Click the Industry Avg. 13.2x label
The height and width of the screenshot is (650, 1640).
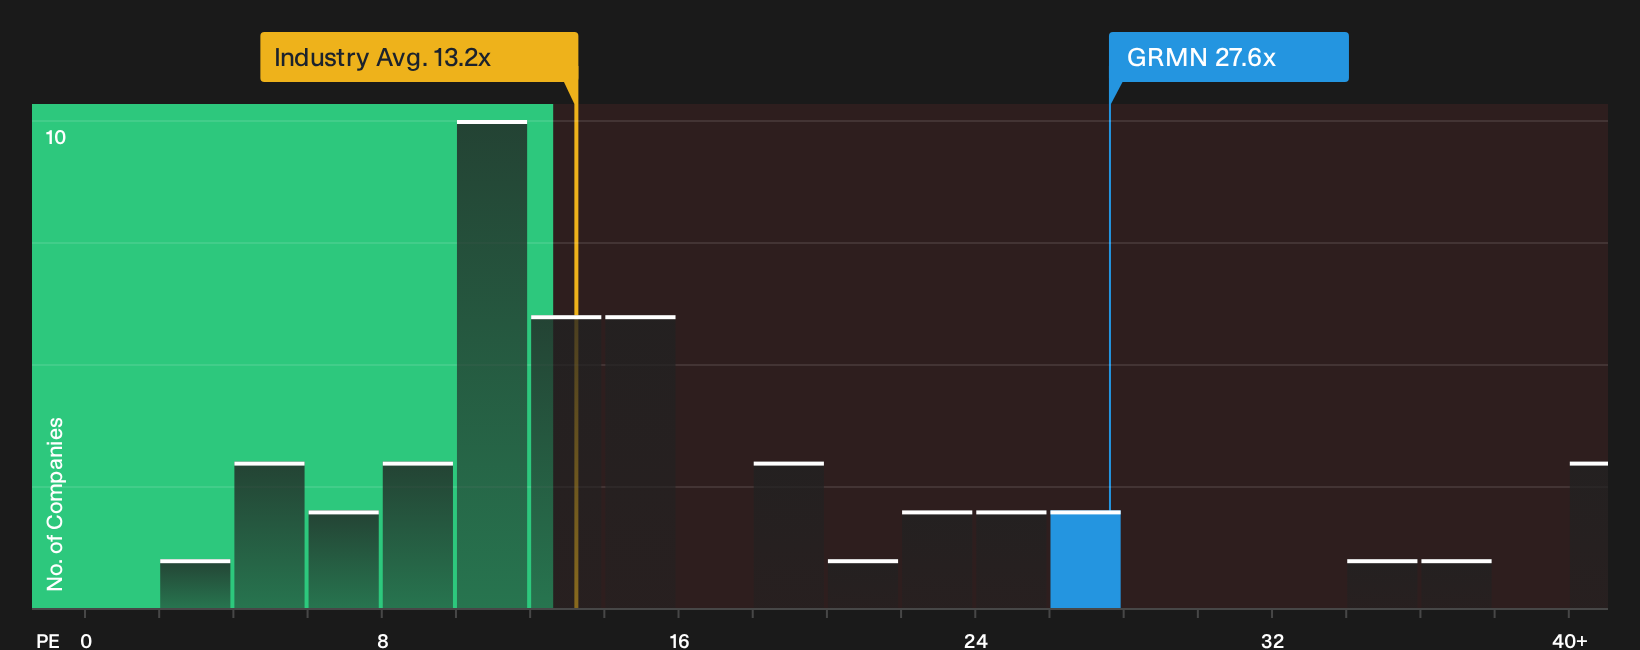419,57
